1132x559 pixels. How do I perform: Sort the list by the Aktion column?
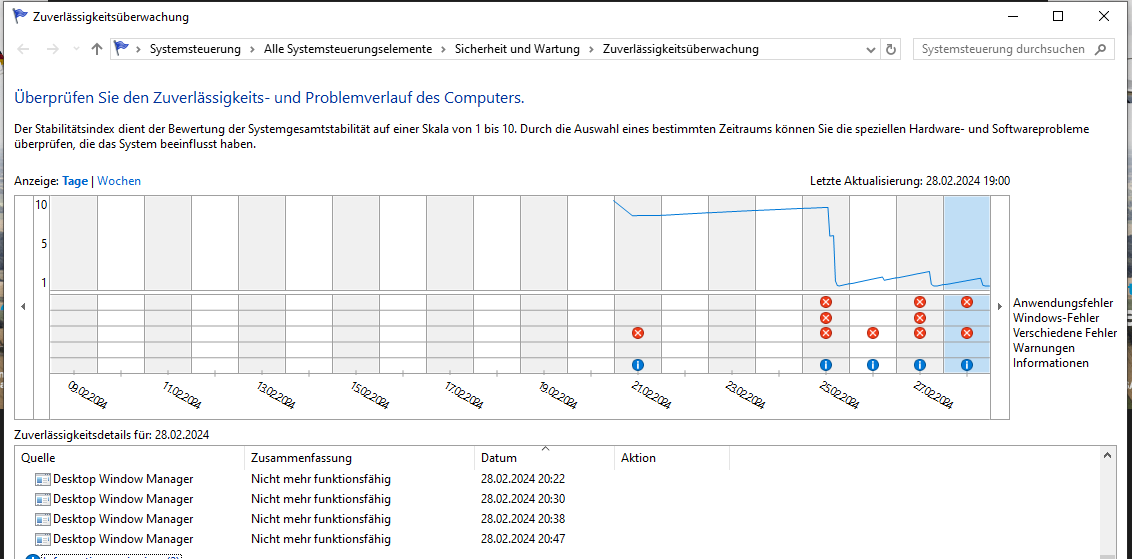pos(671,458)
